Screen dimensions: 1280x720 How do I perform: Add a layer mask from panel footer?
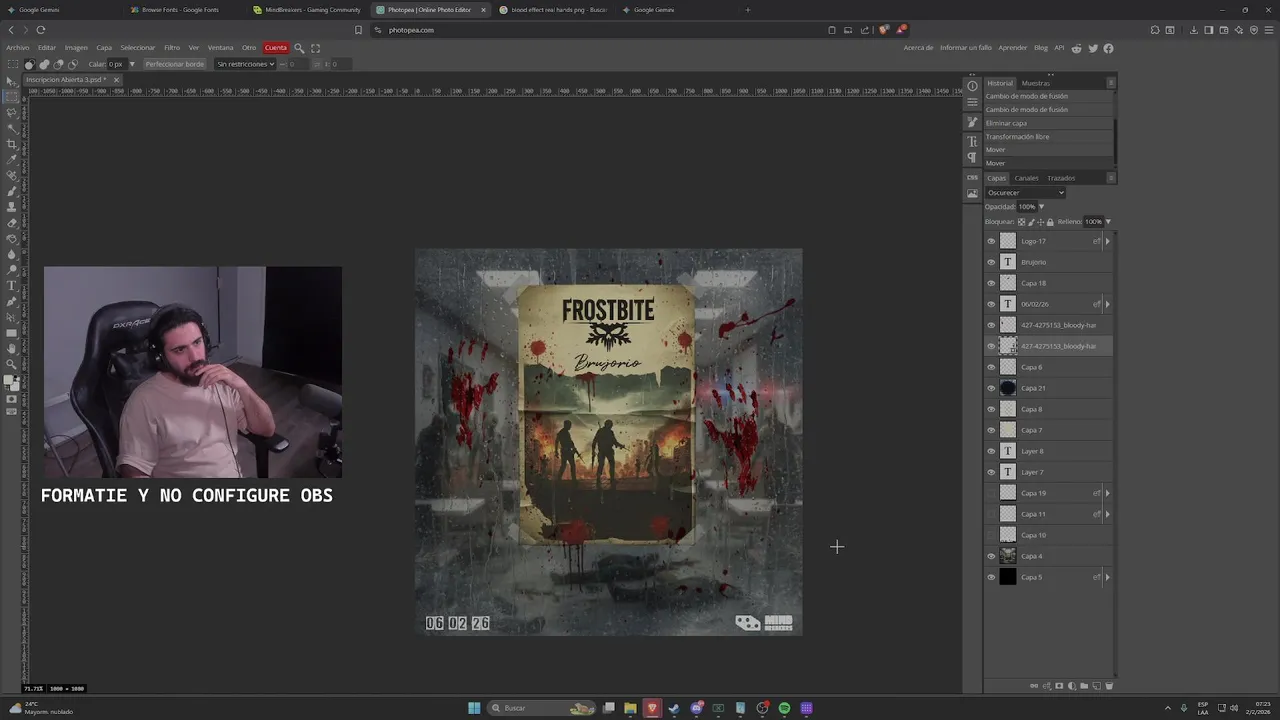coord(1059,686)
